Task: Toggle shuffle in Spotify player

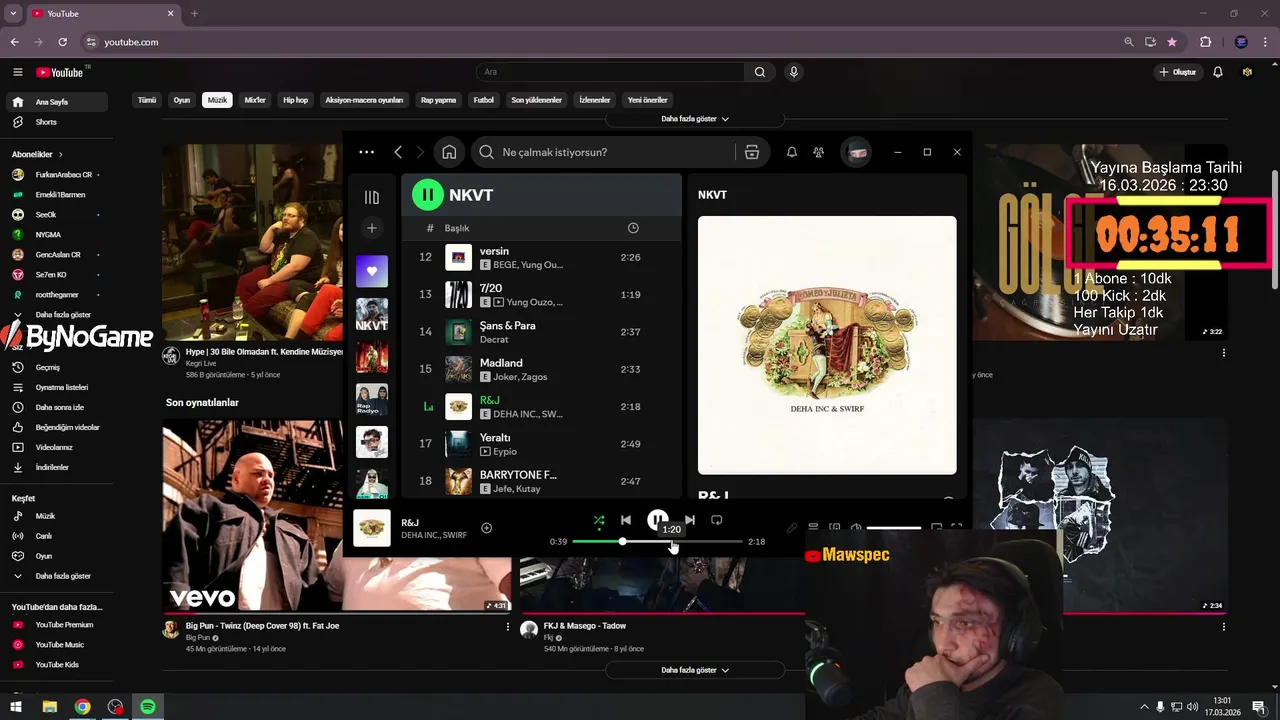Action: (599, 520)
